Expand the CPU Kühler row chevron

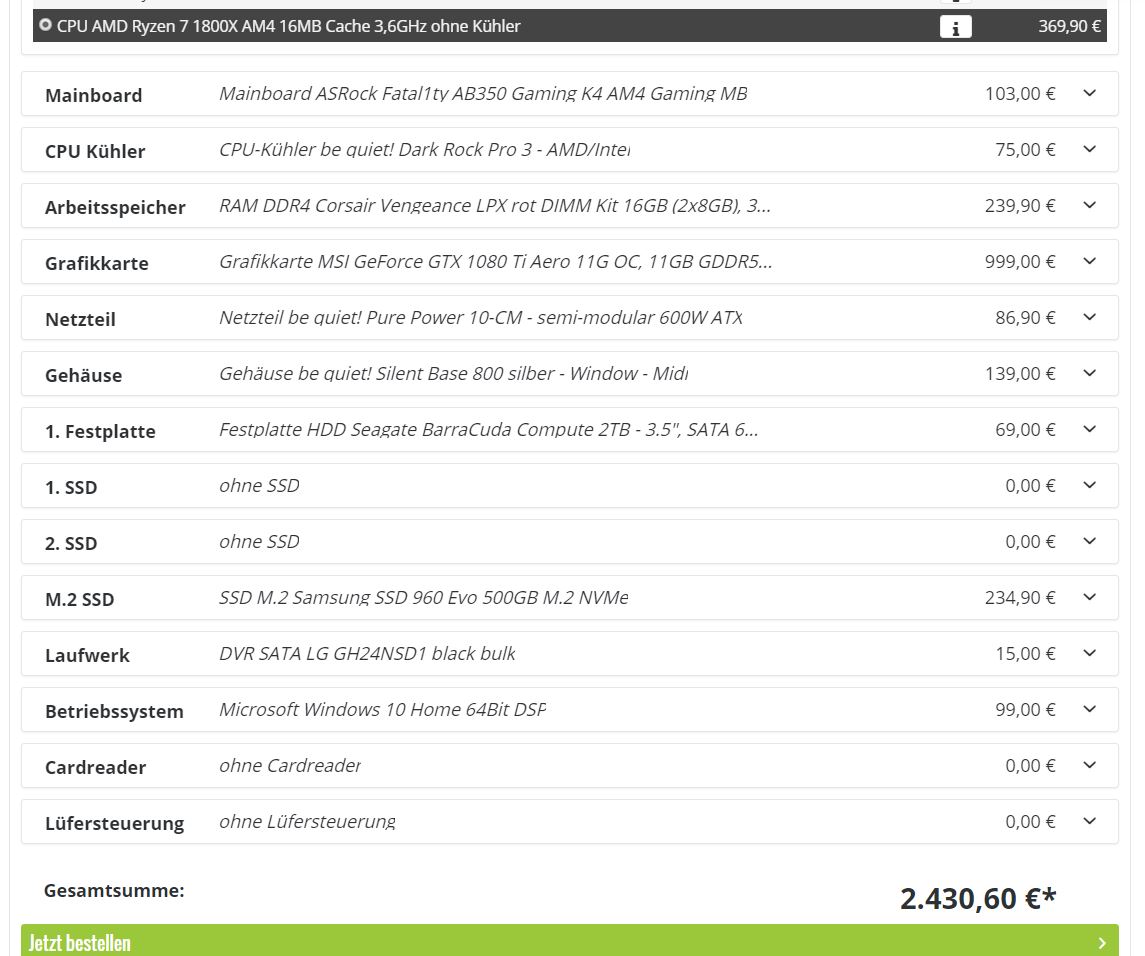click(x=1090, y=149)
